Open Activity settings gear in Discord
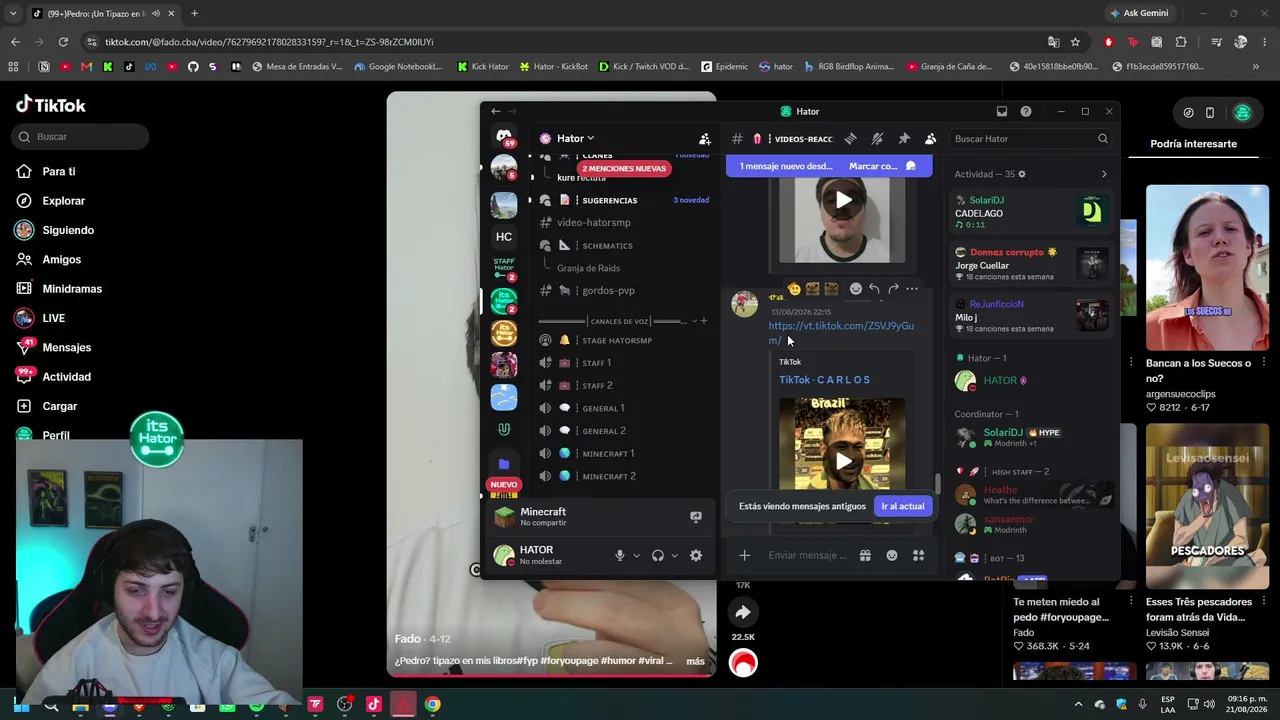This screenshot has height=720, width=1280. coord(1021,174)
